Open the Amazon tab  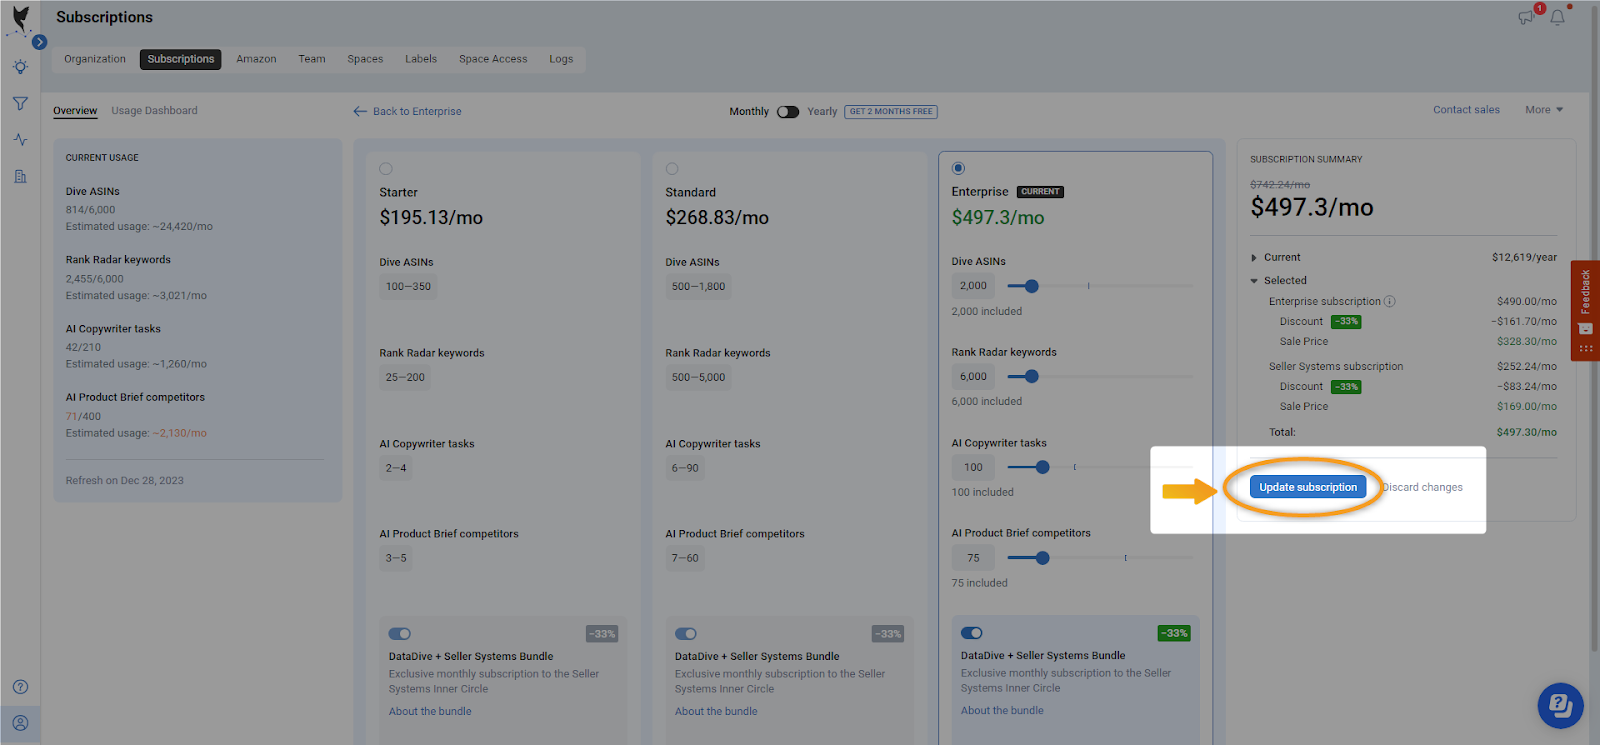[x=256, y=59]
